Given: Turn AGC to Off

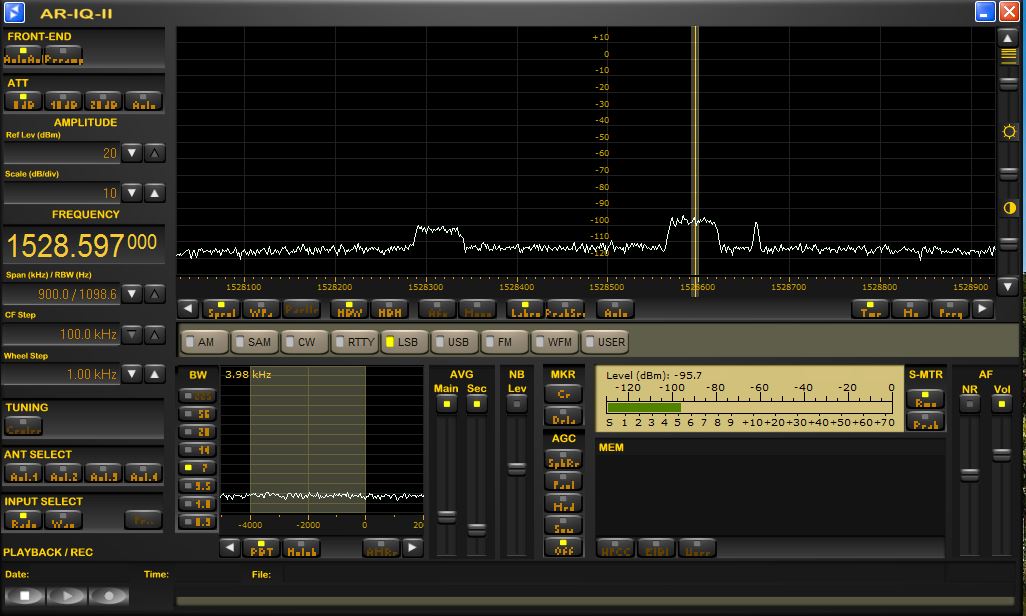Looking at the screenshot, I should 563,547.
